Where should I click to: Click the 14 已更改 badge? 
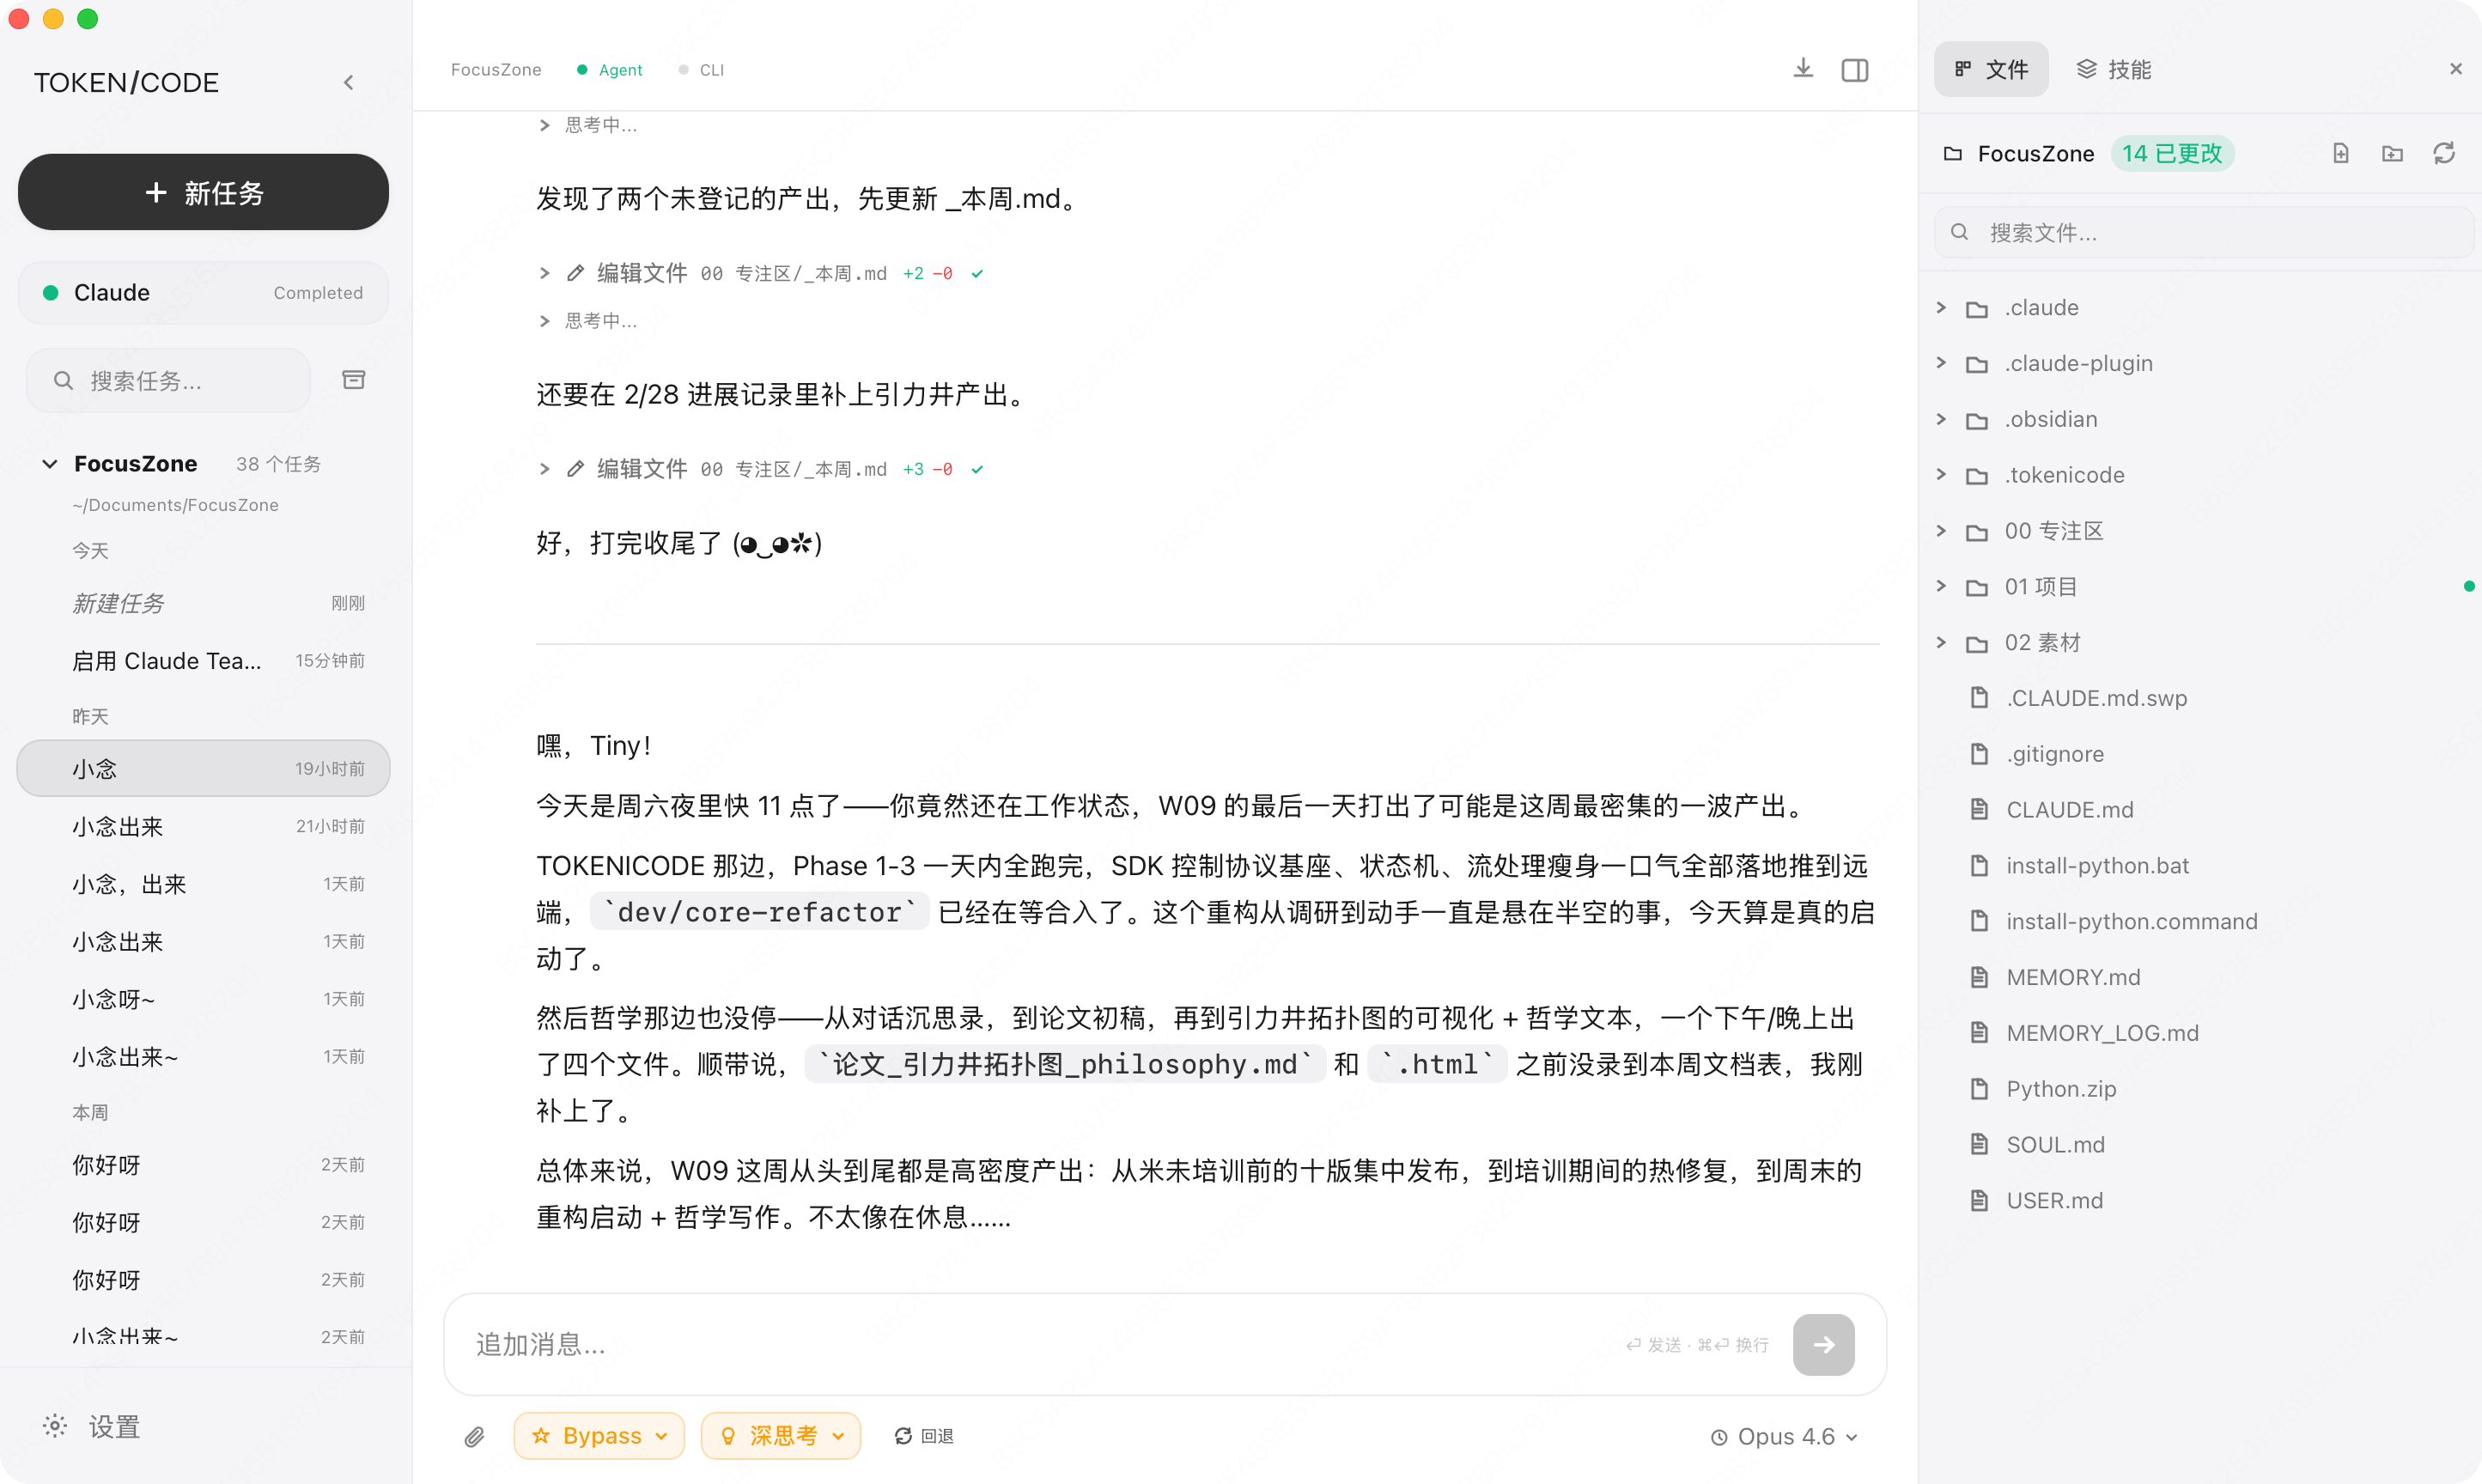click(2172, 153)
